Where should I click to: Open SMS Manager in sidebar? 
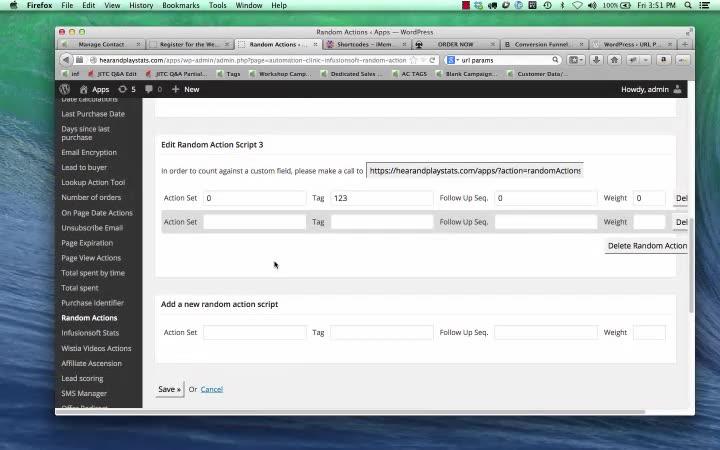coord(84,394)
